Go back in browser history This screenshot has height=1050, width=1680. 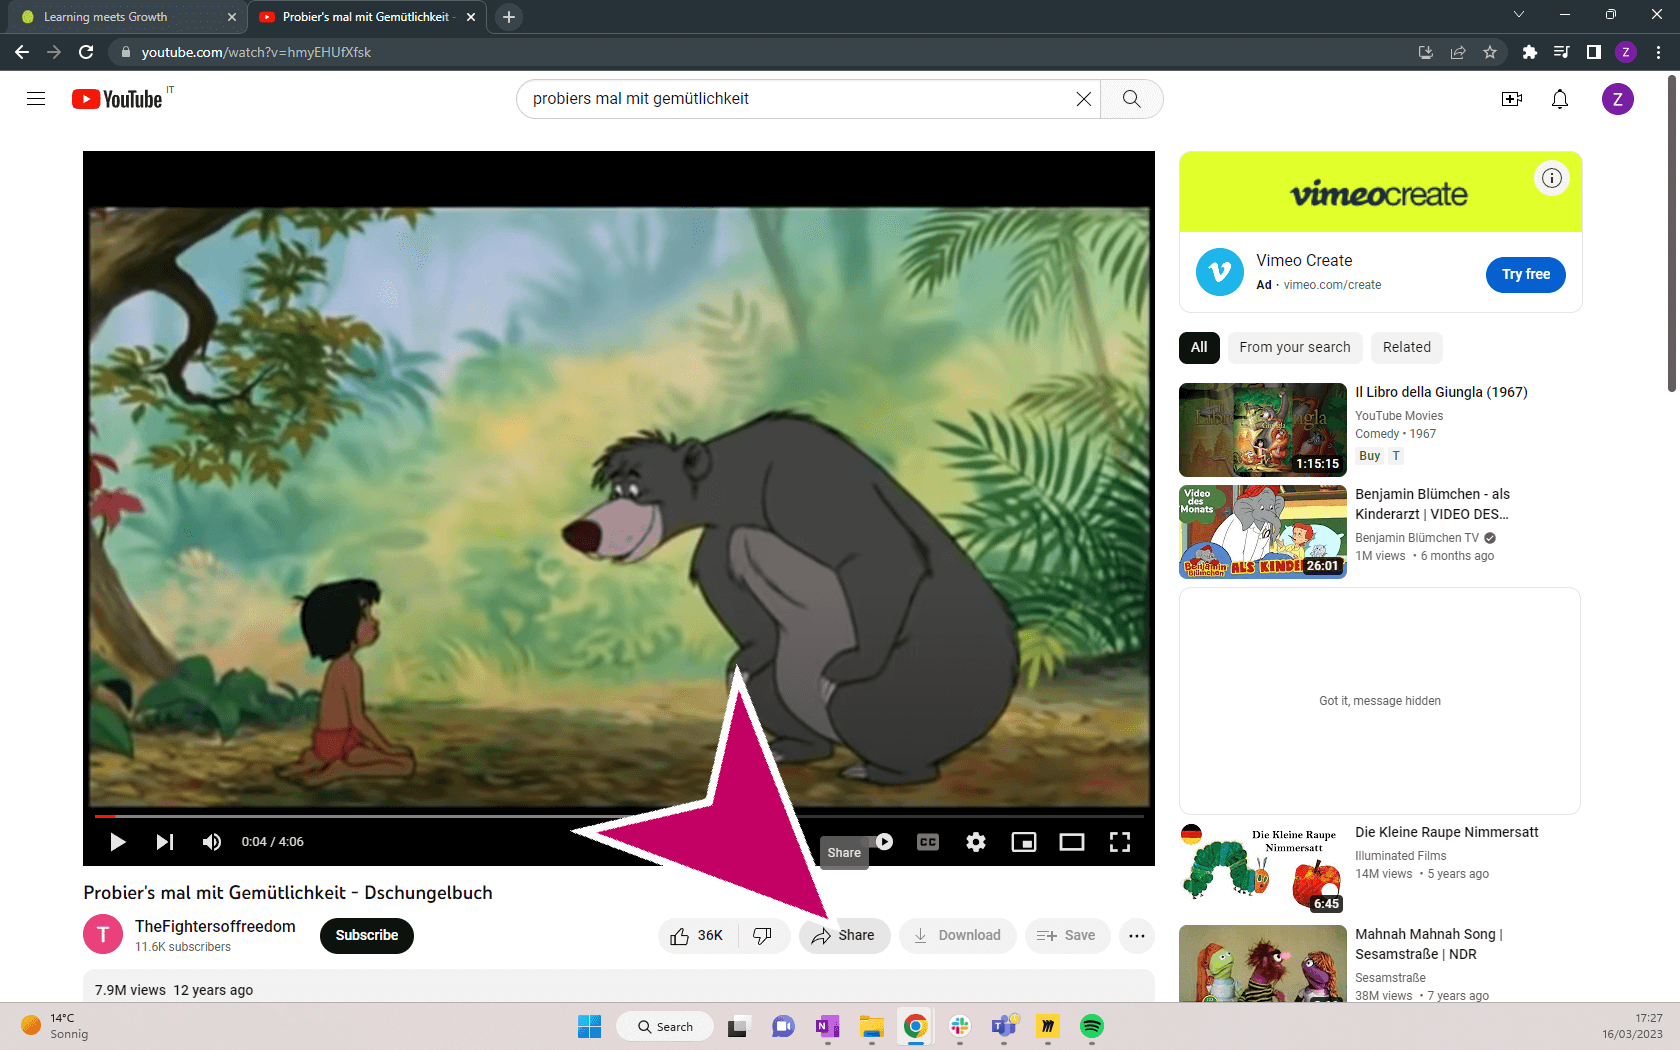pyautogui.click(x=22, y=52)
